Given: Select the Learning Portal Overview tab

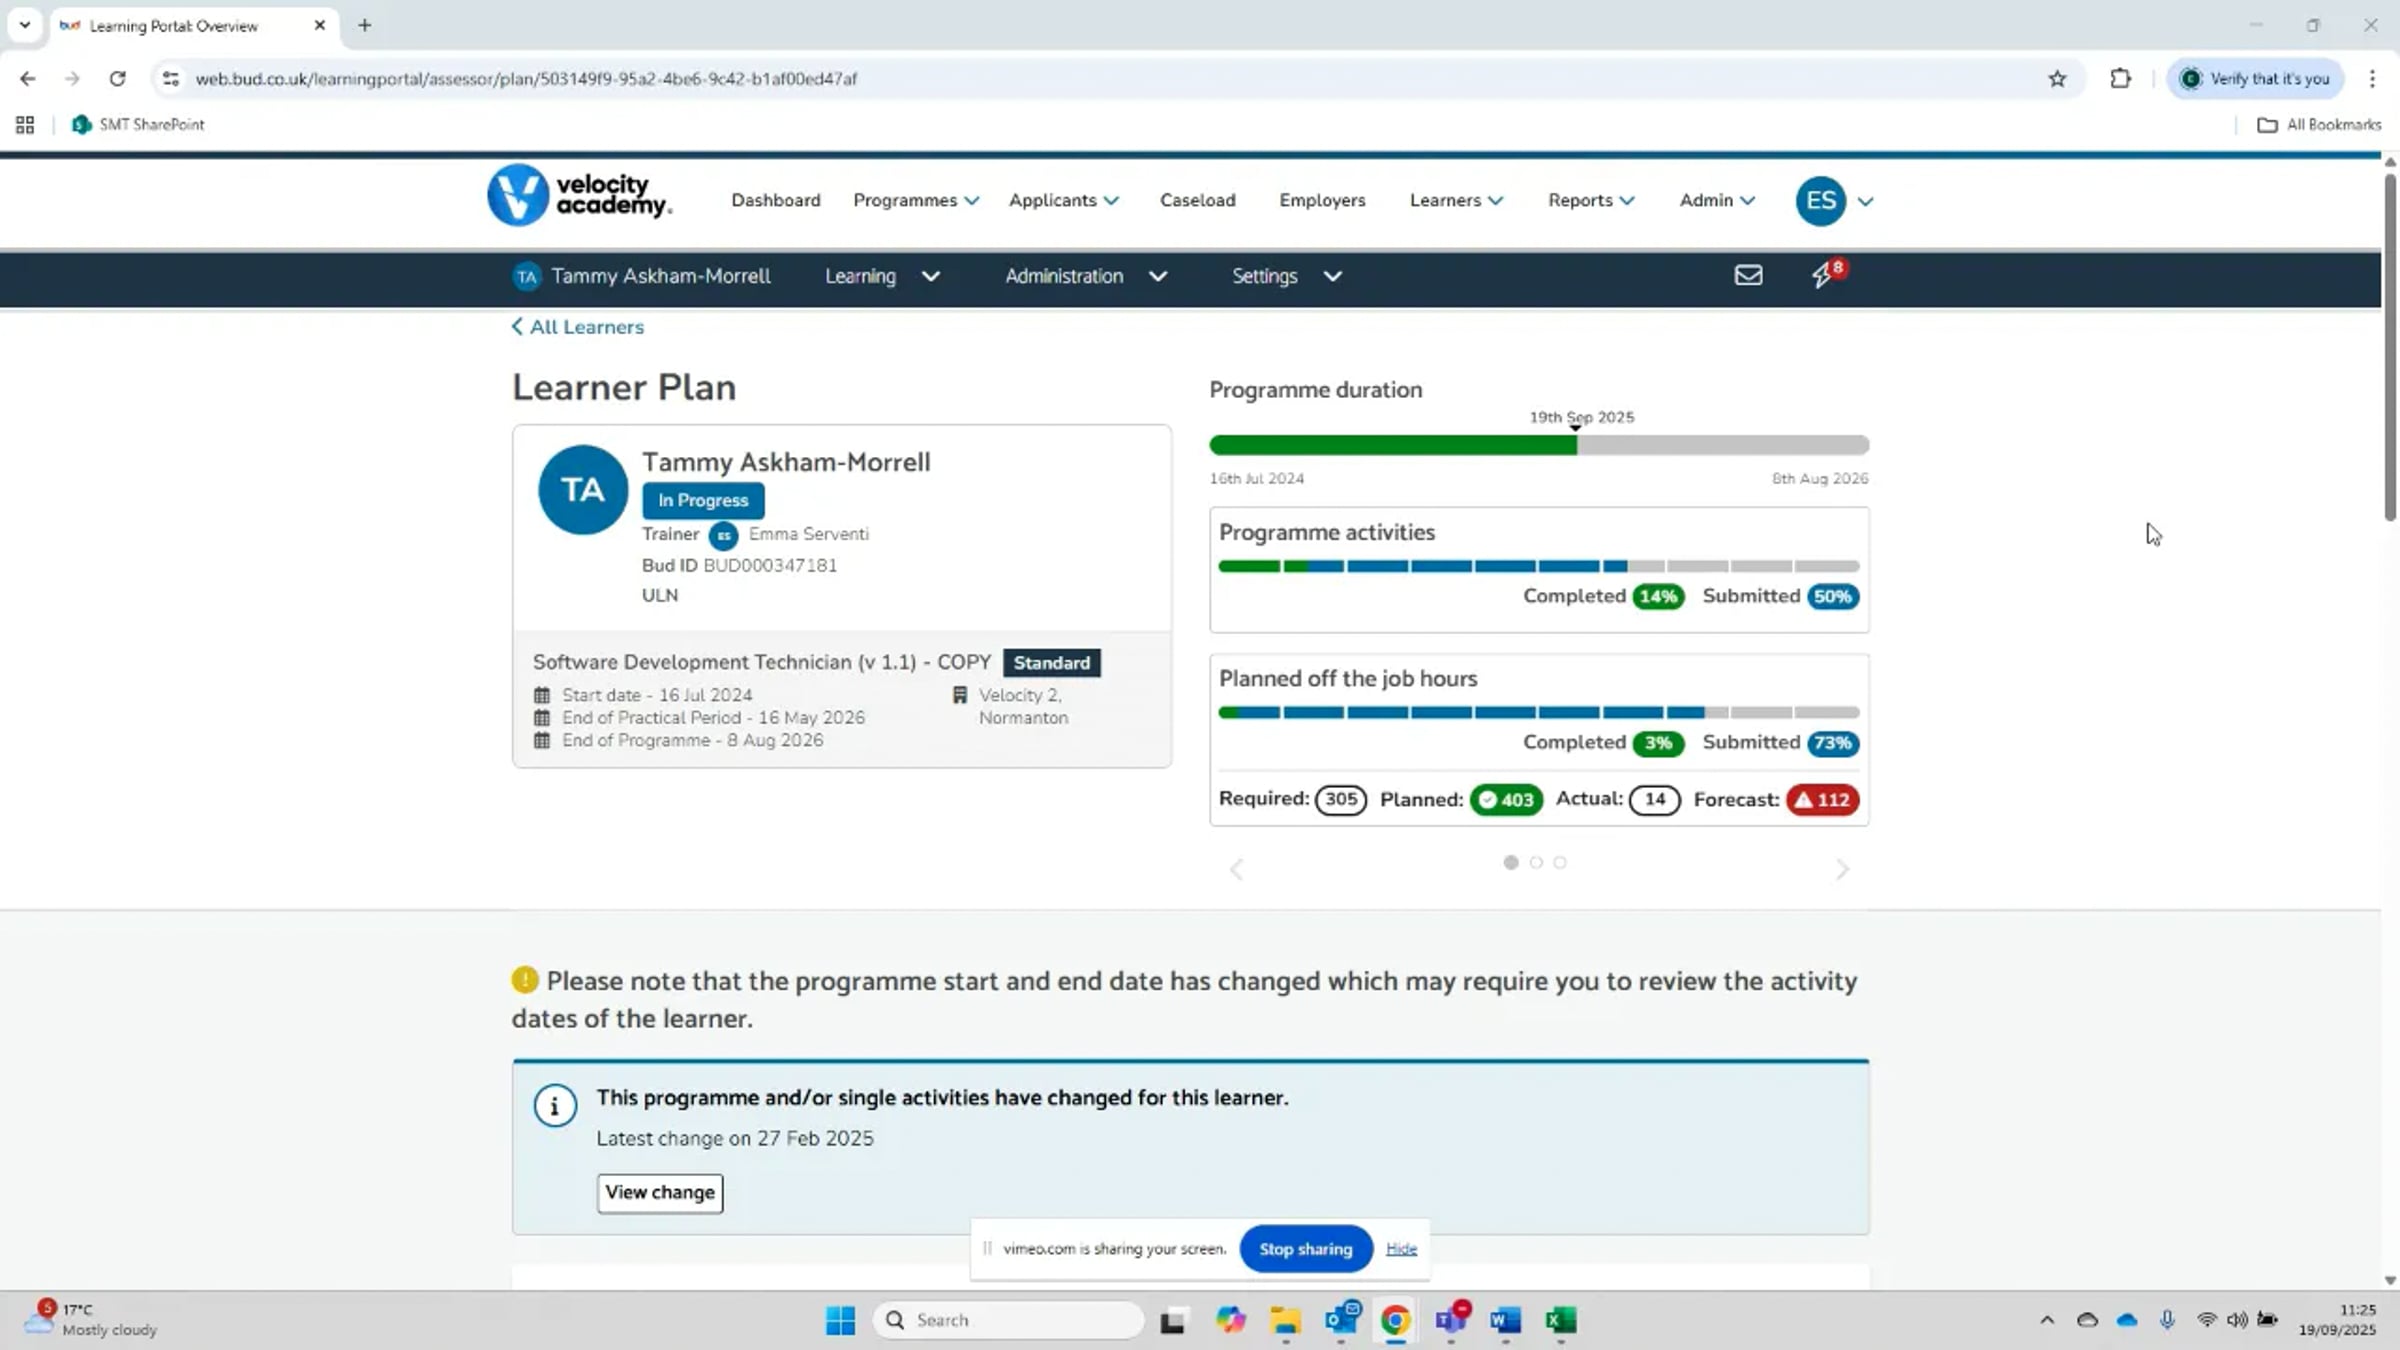Looking at the screenshot, I should tap(193, 26).
